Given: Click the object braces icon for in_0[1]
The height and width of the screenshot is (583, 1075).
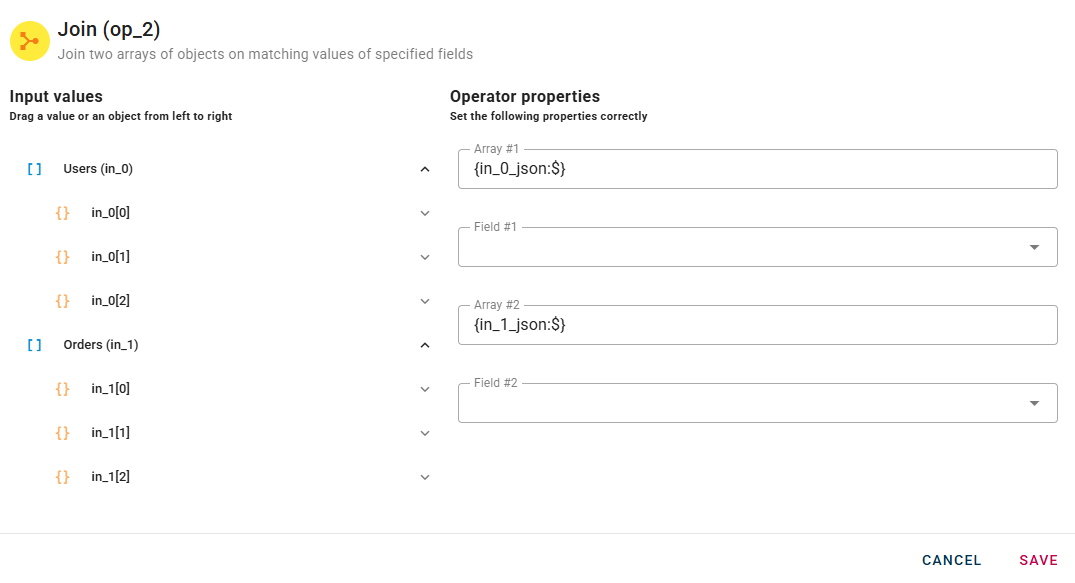Looking at the screenshot, I should [x=62, y=257].
